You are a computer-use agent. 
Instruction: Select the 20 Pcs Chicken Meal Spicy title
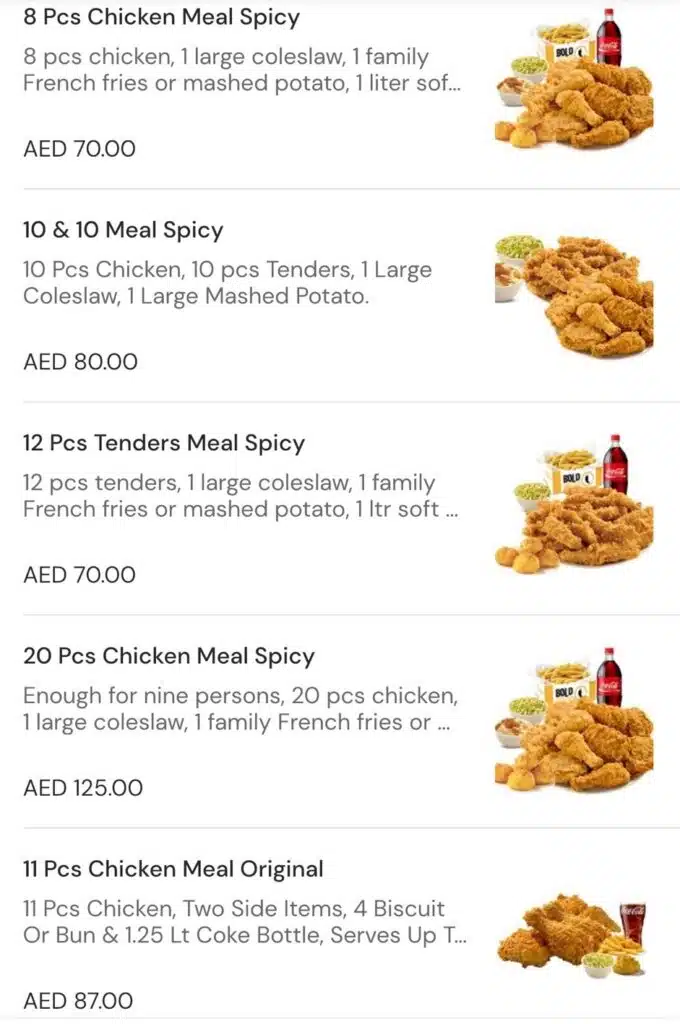coord(169,656)
